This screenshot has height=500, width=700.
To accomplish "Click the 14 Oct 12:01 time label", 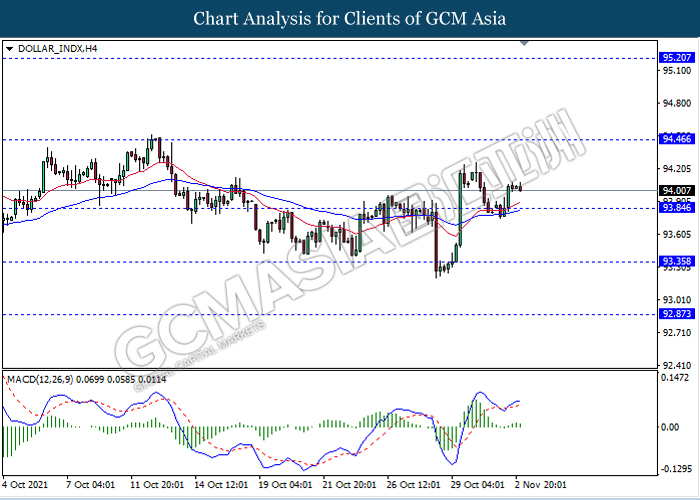I will tap(221, 485).
